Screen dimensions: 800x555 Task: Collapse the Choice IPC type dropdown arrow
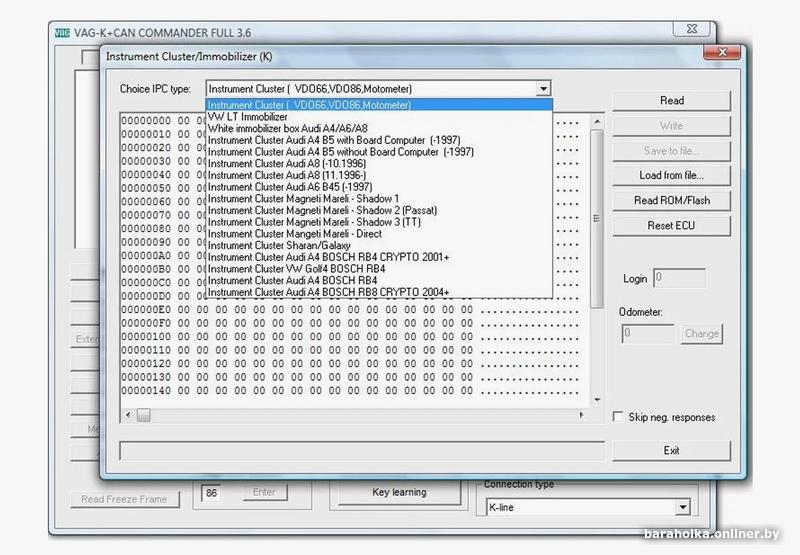pyautogui.click(x=543, y=89)
